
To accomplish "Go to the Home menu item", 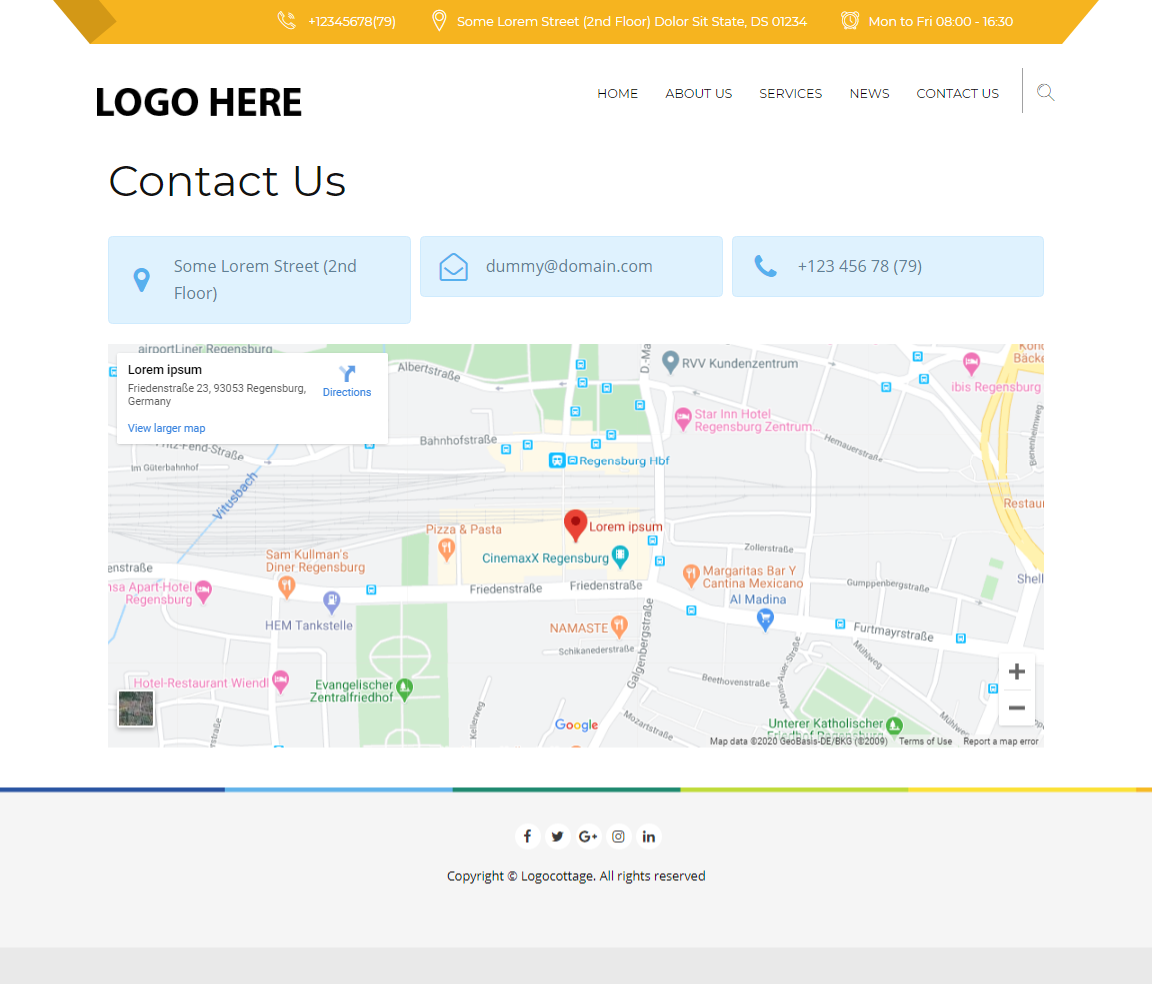I will pos(617,93).
